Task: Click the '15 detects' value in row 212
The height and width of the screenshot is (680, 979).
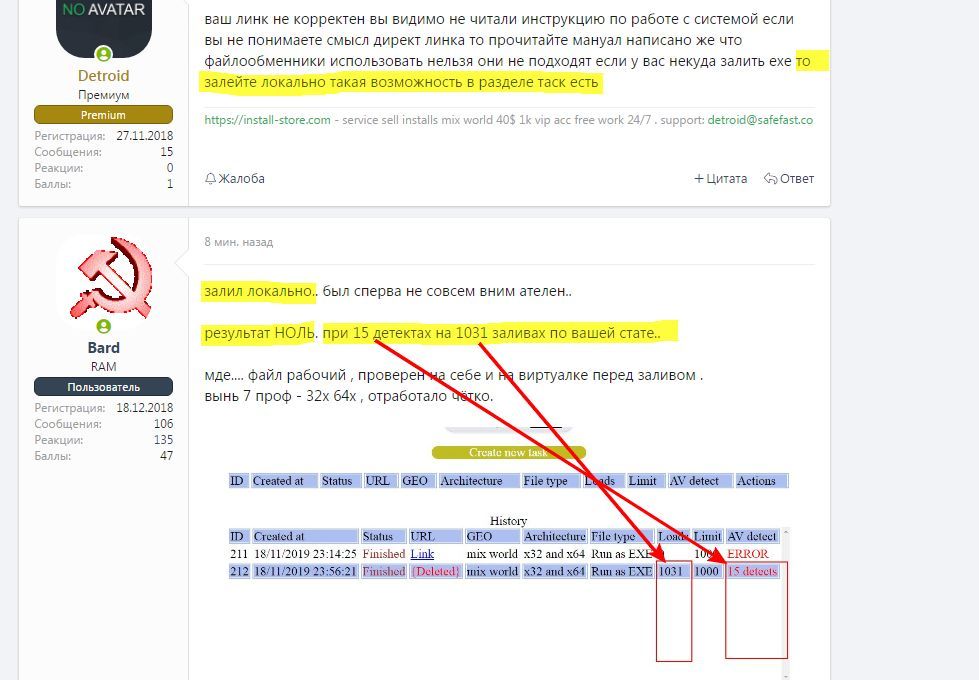Action: pyautogui.click(x=752, y=571)
